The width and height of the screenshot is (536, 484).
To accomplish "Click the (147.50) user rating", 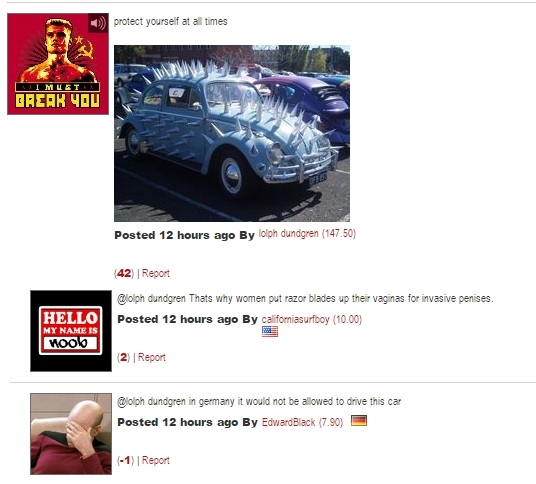I will pyautogui.click(x=339, y=234).
